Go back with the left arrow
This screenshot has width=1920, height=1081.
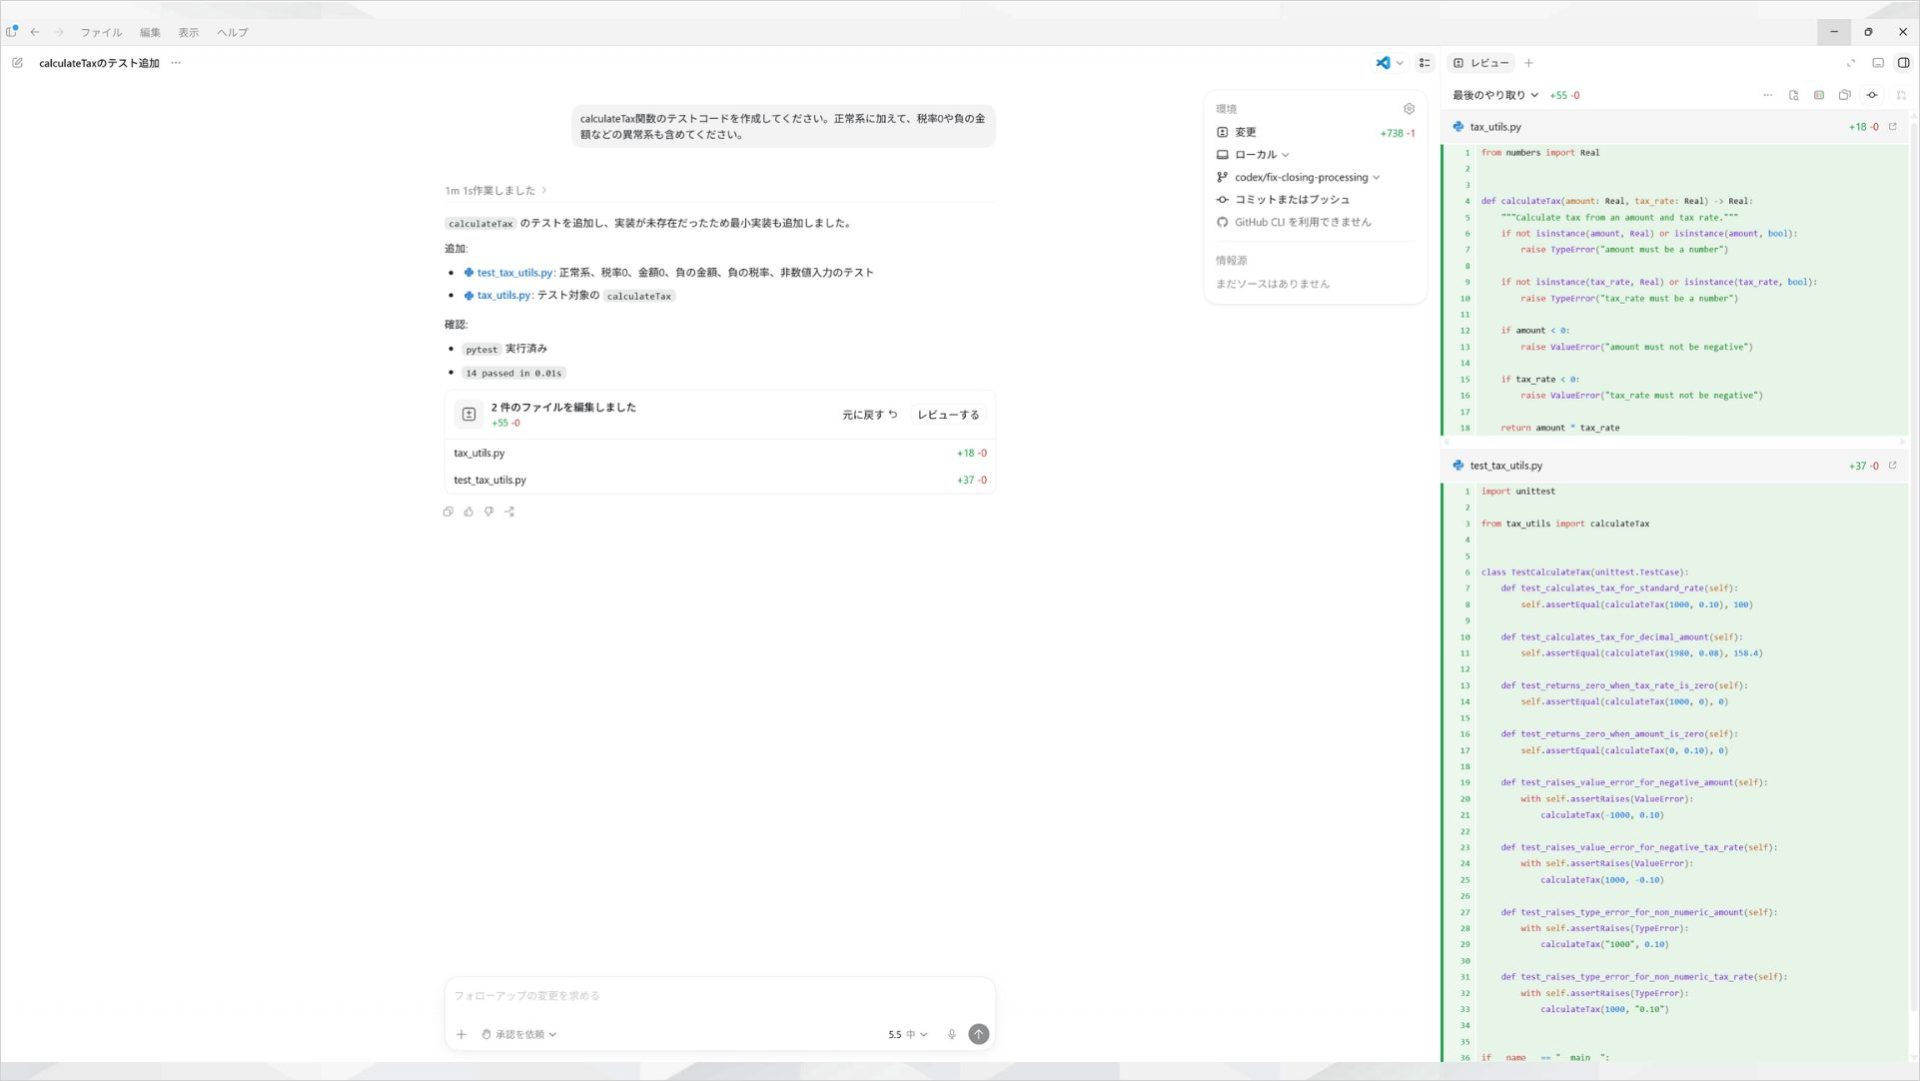[x=35, y=32]
